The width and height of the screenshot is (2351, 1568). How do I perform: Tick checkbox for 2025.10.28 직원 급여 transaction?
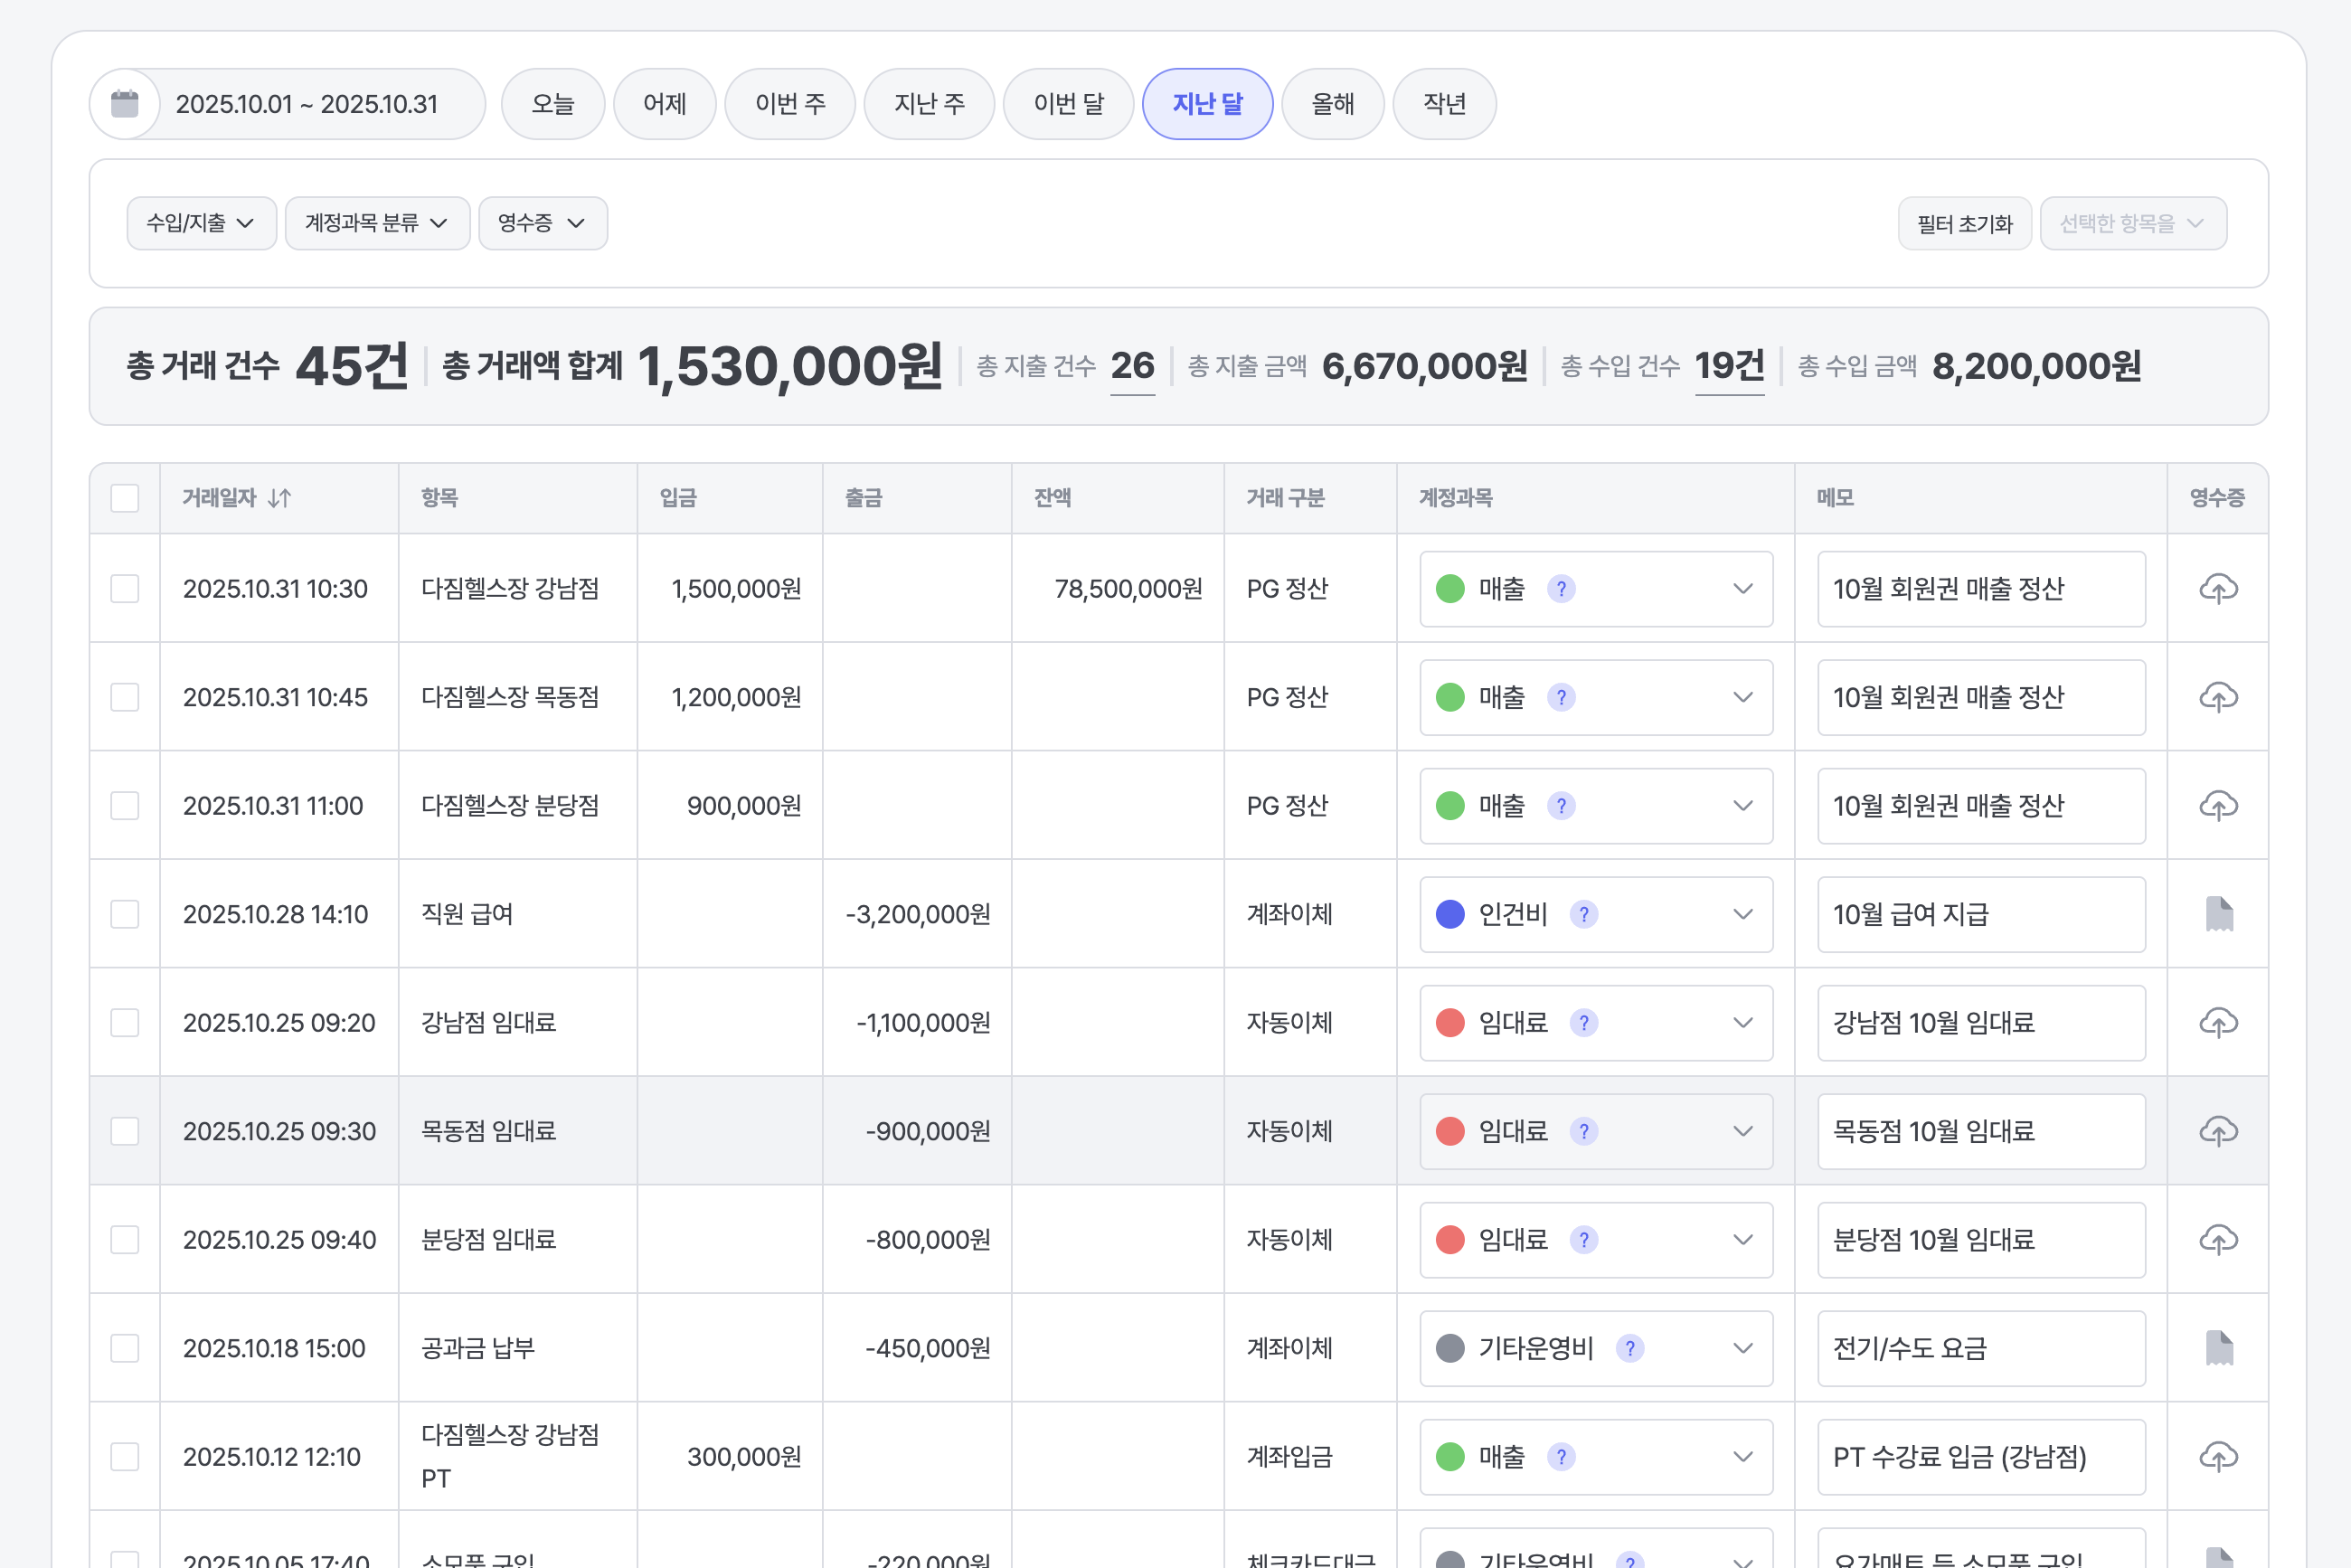(x=125, y=914)
